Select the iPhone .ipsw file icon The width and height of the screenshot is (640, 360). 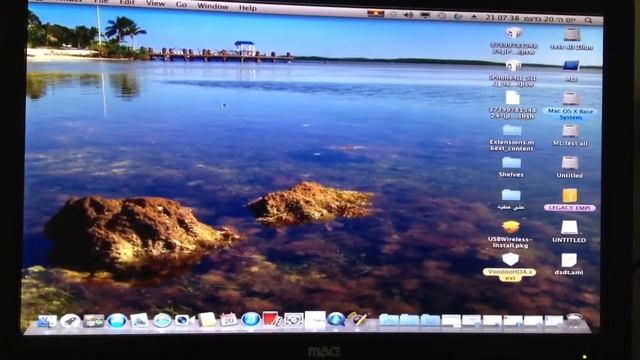(x=513, y=66)
